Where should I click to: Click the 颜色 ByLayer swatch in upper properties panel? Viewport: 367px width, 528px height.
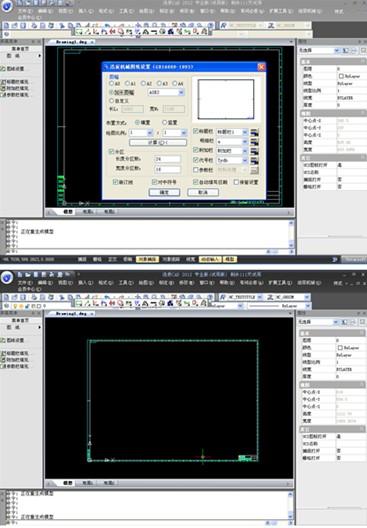[x=341, y=76]
